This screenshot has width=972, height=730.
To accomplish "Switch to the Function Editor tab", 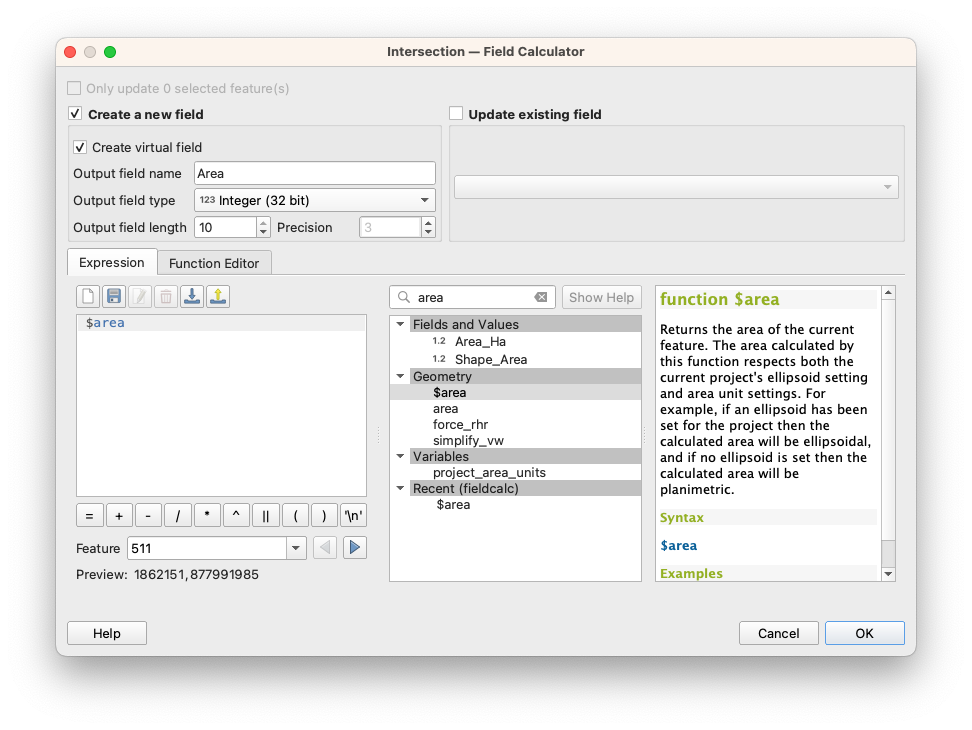I will coord(214,263).
